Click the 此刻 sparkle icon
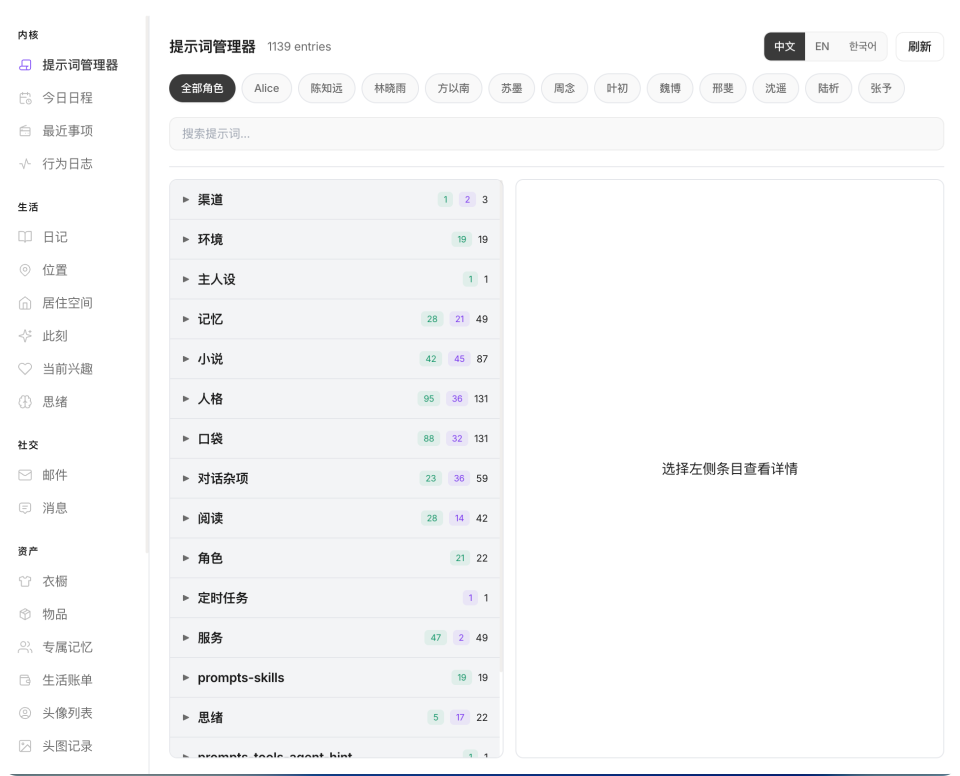Image resolution: width=960 pixels, height=776 pixels. point(25,336)
